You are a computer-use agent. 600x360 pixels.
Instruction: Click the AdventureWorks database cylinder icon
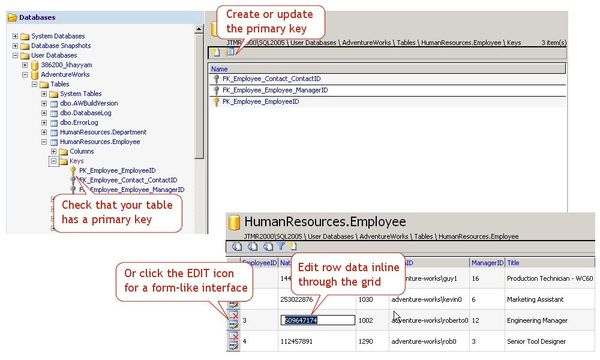click(x=35, y=75)
